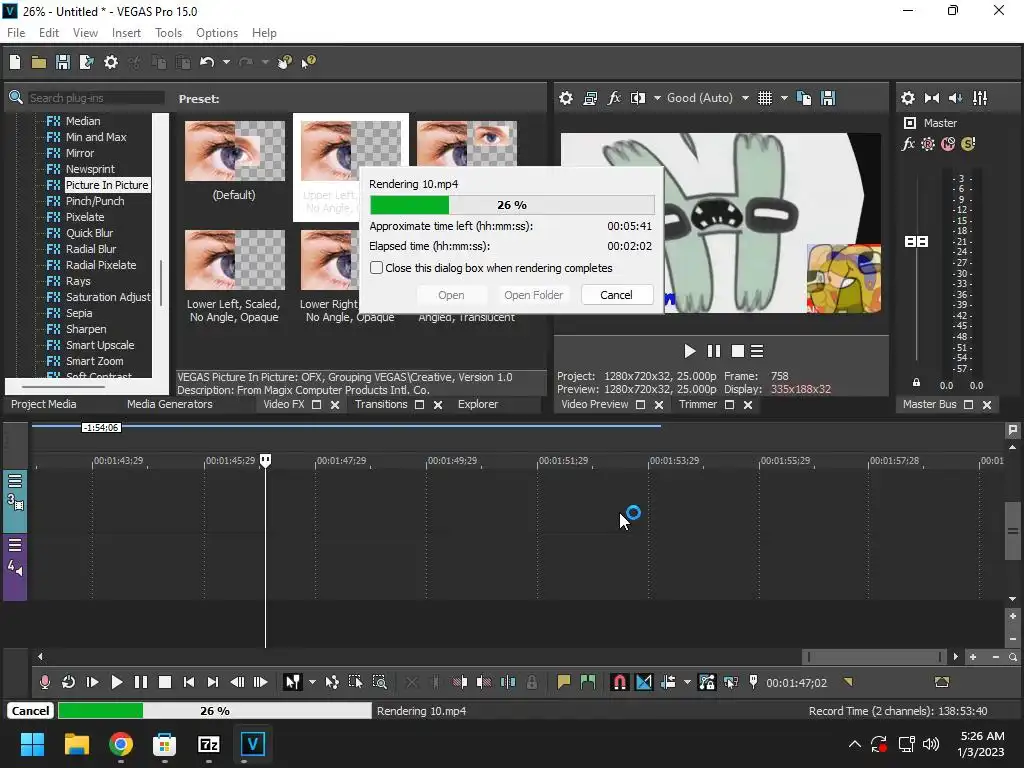Click the What's This help icon
This screenshot has height=768, width=1024.
pyautogui.click(x=308, y=62)
